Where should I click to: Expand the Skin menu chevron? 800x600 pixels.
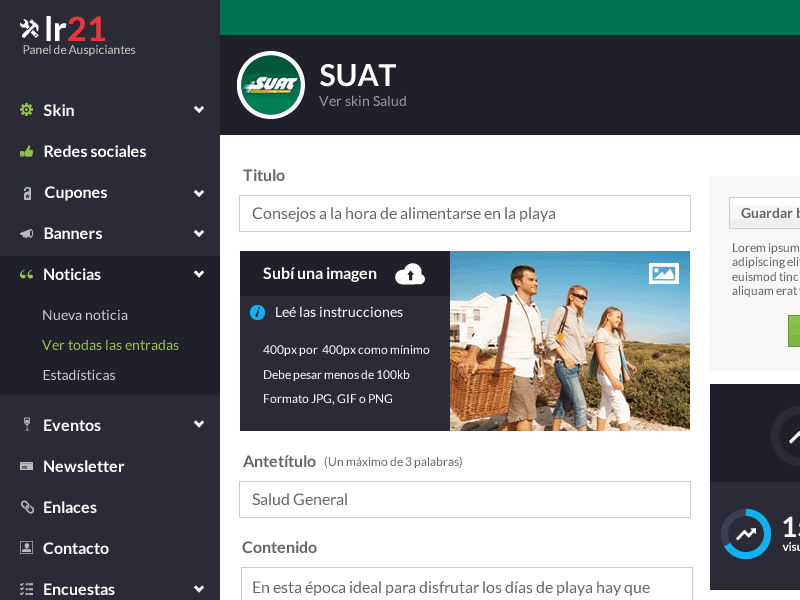[199, 110]
